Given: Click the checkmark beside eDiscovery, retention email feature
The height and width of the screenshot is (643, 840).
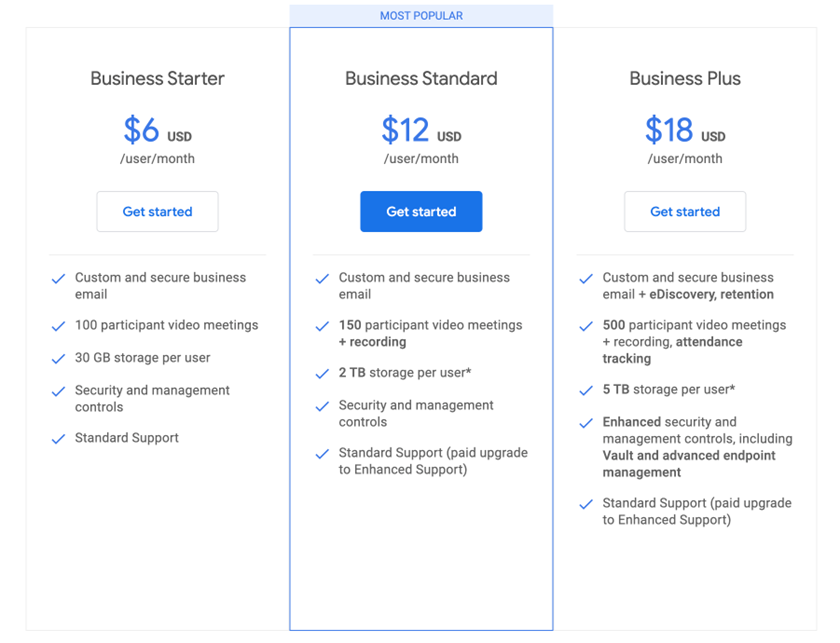Looking at the screenshot, I should pos(586,279).
